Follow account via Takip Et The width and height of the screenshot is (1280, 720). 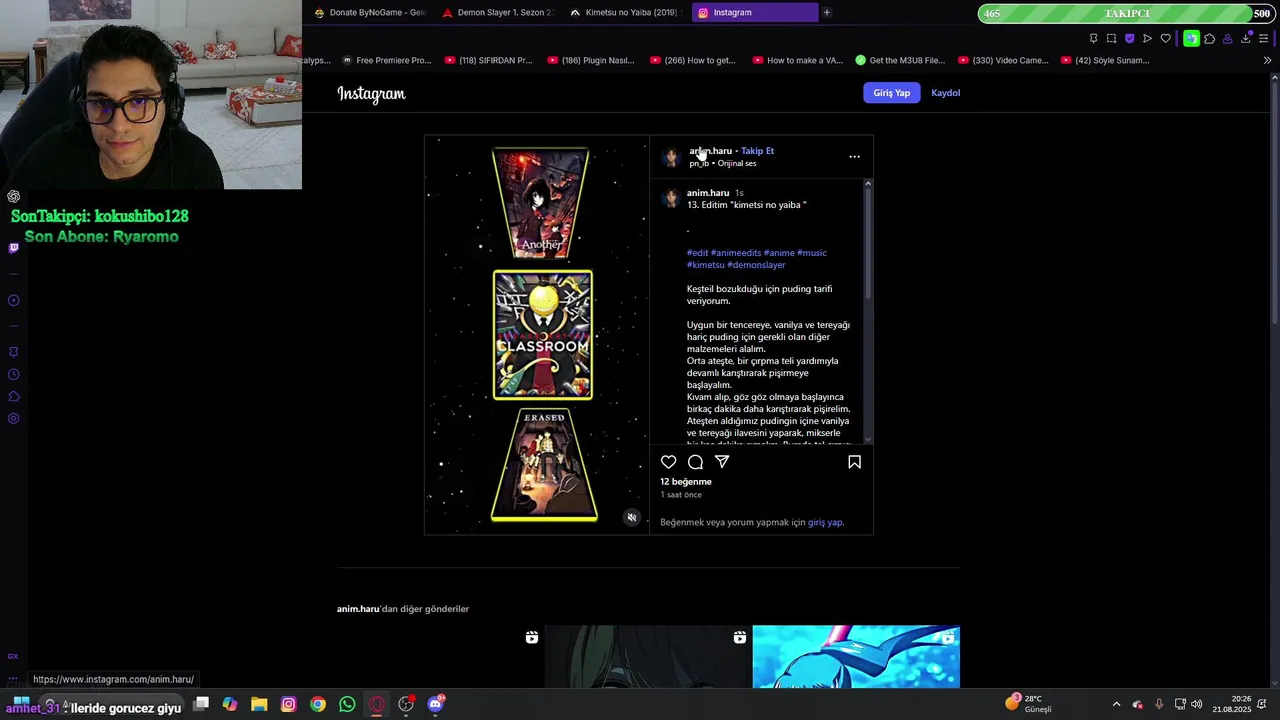click(x=757, y=151)
